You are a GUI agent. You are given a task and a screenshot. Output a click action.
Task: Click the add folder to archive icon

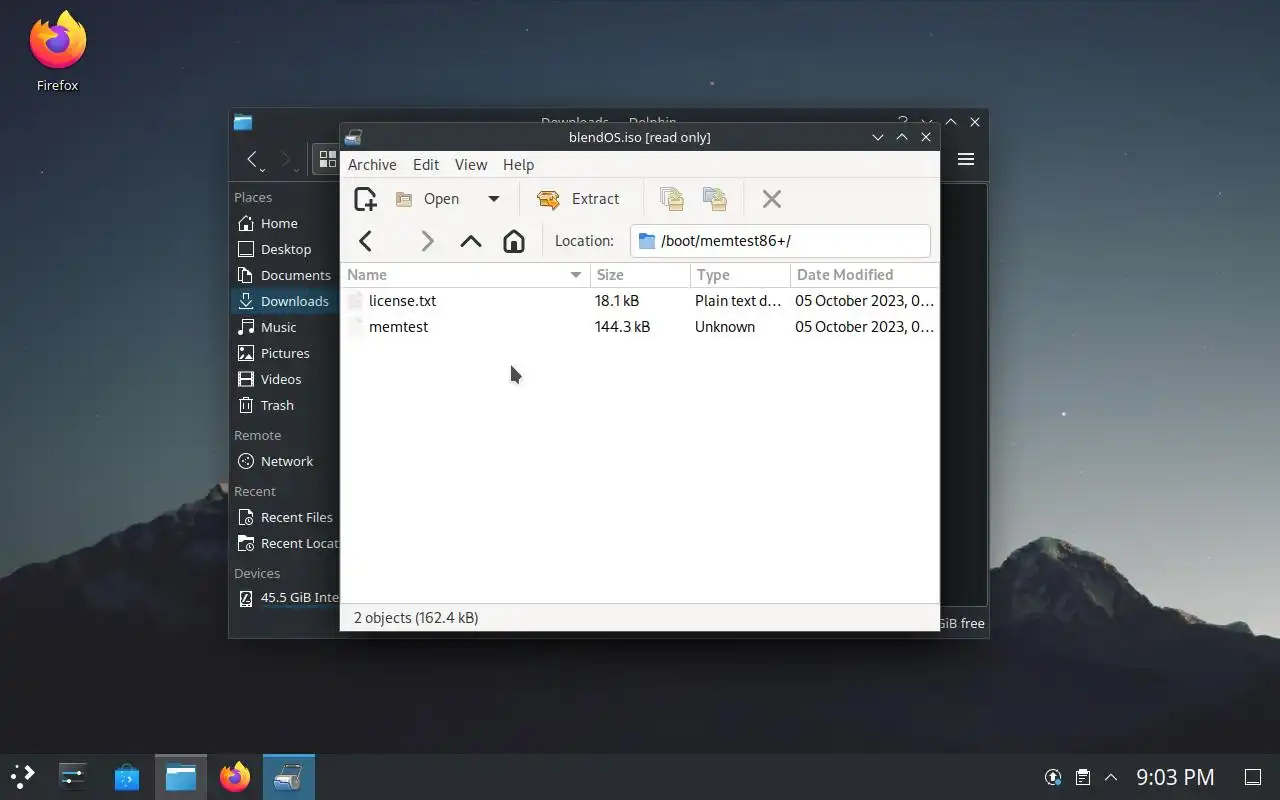(x=715, y=199)
